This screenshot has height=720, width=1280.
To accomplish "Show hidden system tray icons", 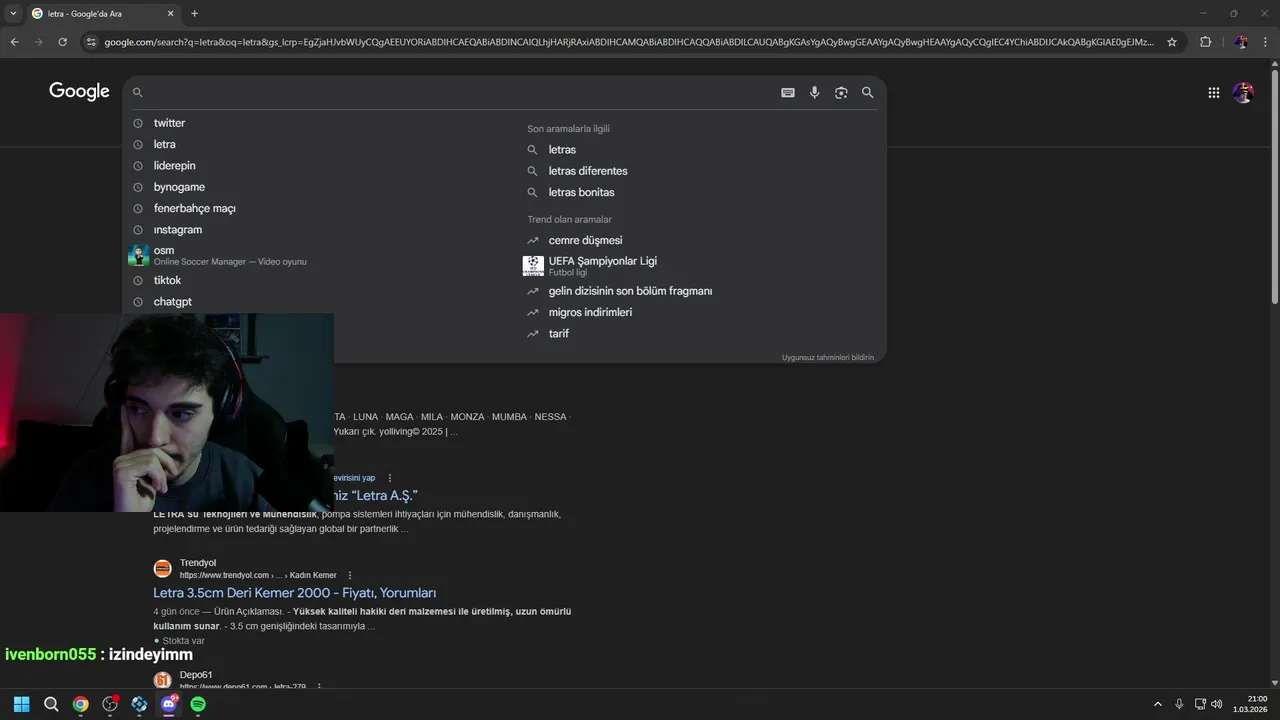I will 1158,704.
